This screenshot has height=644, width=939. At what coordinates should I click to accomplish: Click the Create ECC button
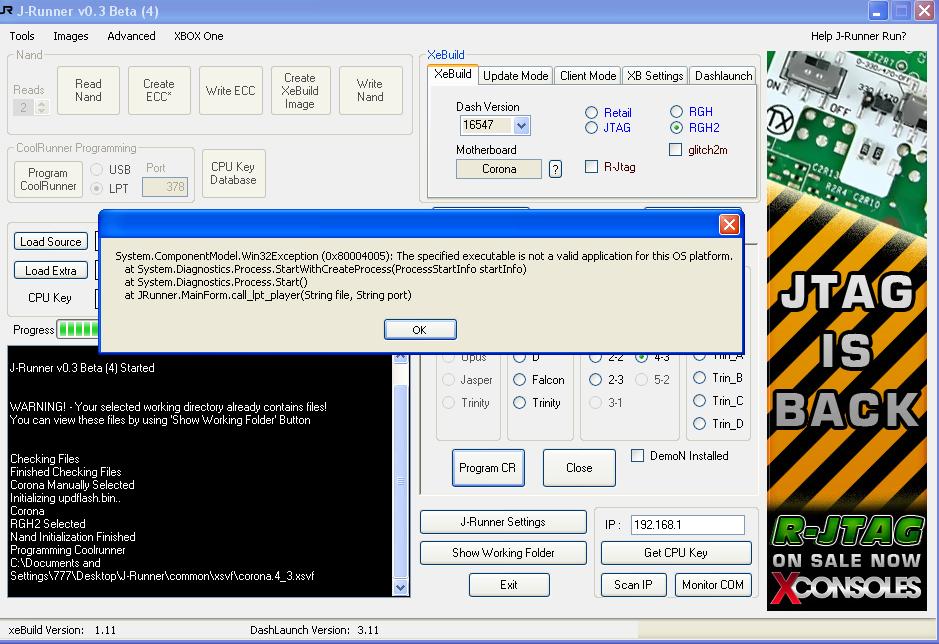pyautogui.click(x=159, y=90)
